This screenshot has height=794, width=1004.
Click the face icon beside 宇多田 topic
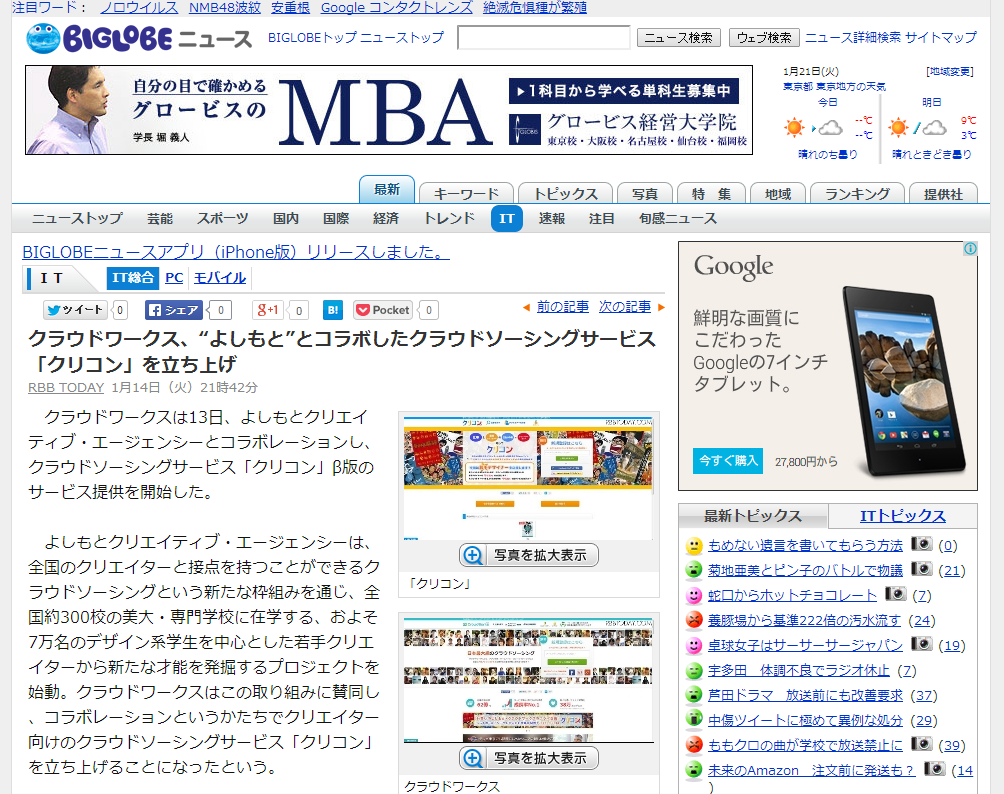(x=694, y=670)
